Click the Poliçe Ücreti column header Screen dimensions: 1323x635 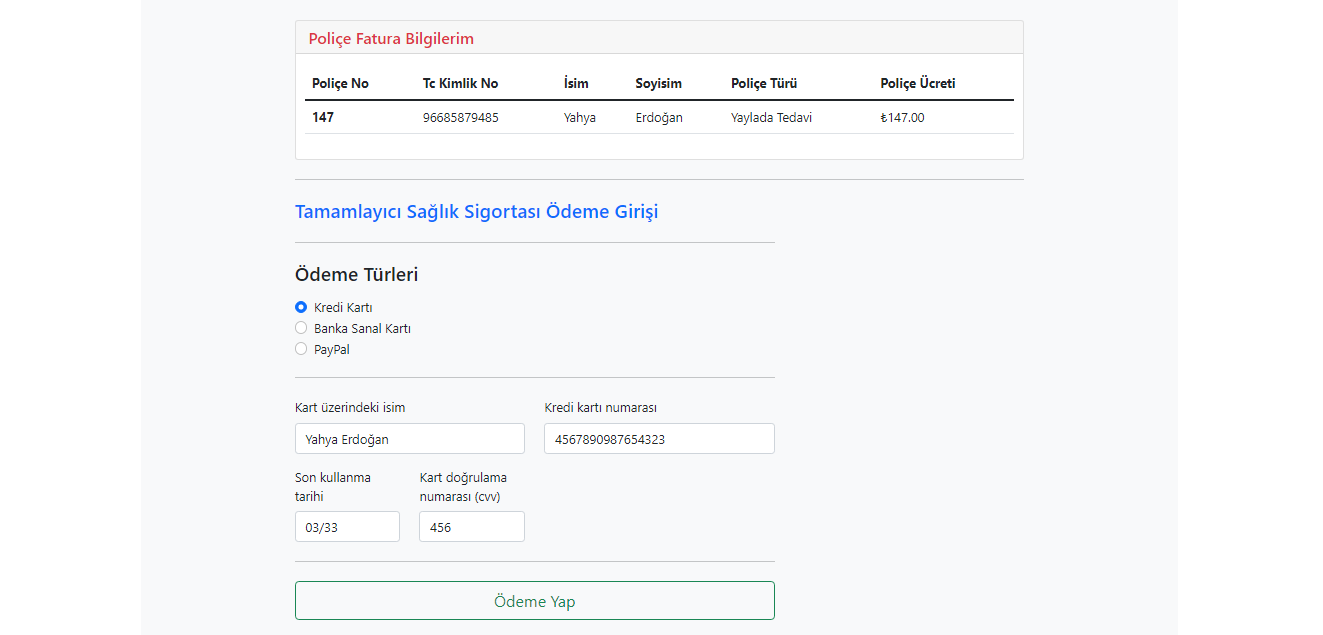(918, 84)
